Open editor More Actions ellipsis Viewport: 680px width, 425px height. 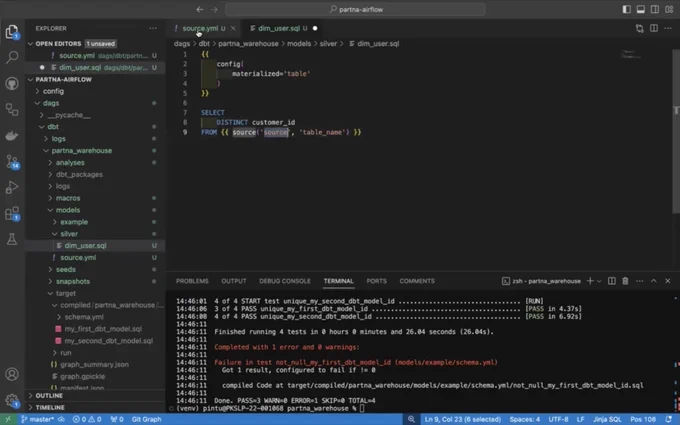pyautogui.click(x=668, y=28)
